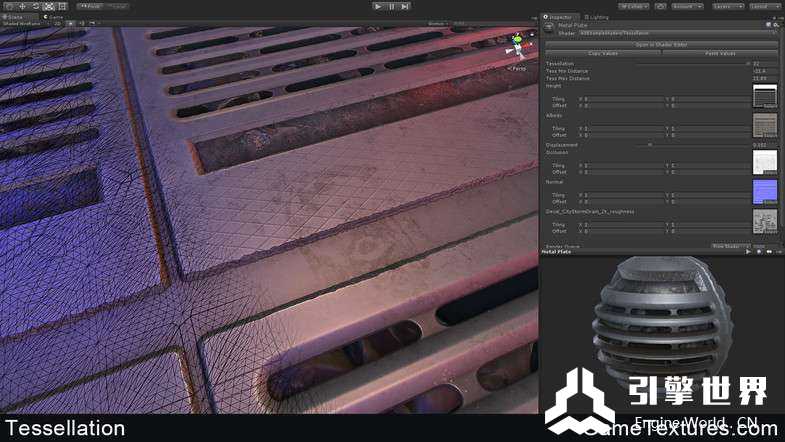Click the Scene view search field
The width and height of the screenshot is (785, 442).
491,24
